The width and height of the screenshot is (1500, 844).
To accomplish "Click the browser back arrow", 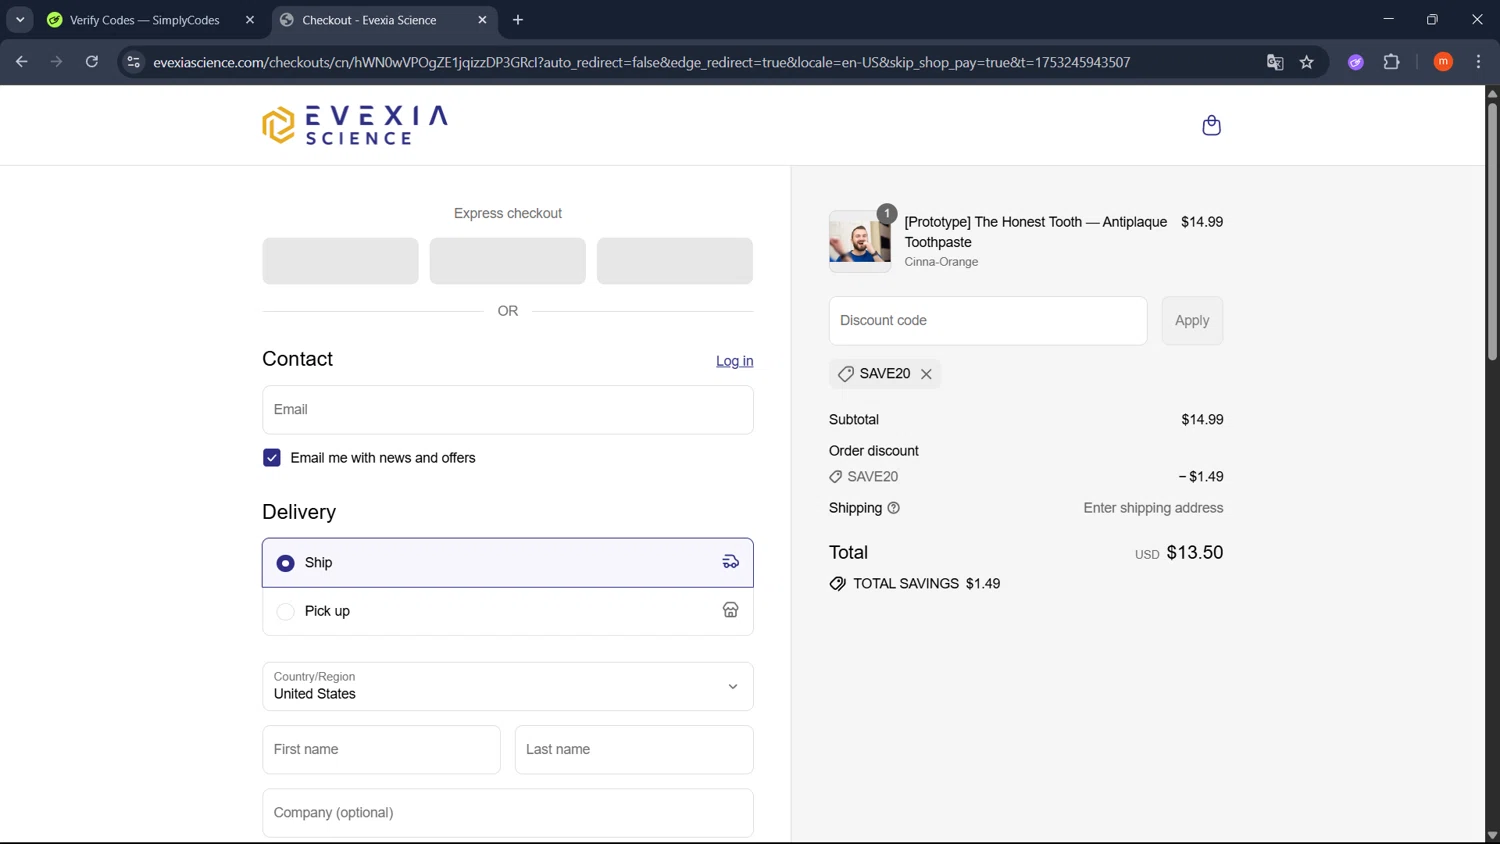I will (x=21, y=62).
